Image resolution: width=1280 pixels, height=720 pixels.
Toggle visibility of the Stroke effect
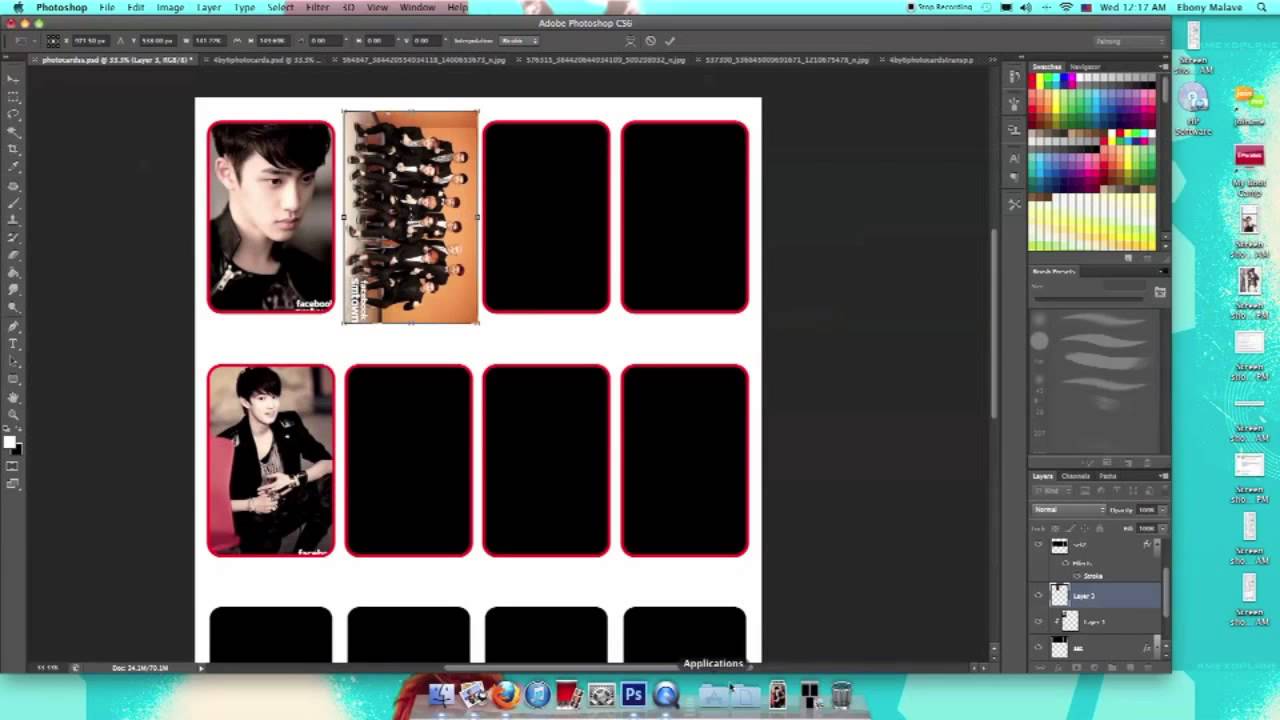(1077, 576)
